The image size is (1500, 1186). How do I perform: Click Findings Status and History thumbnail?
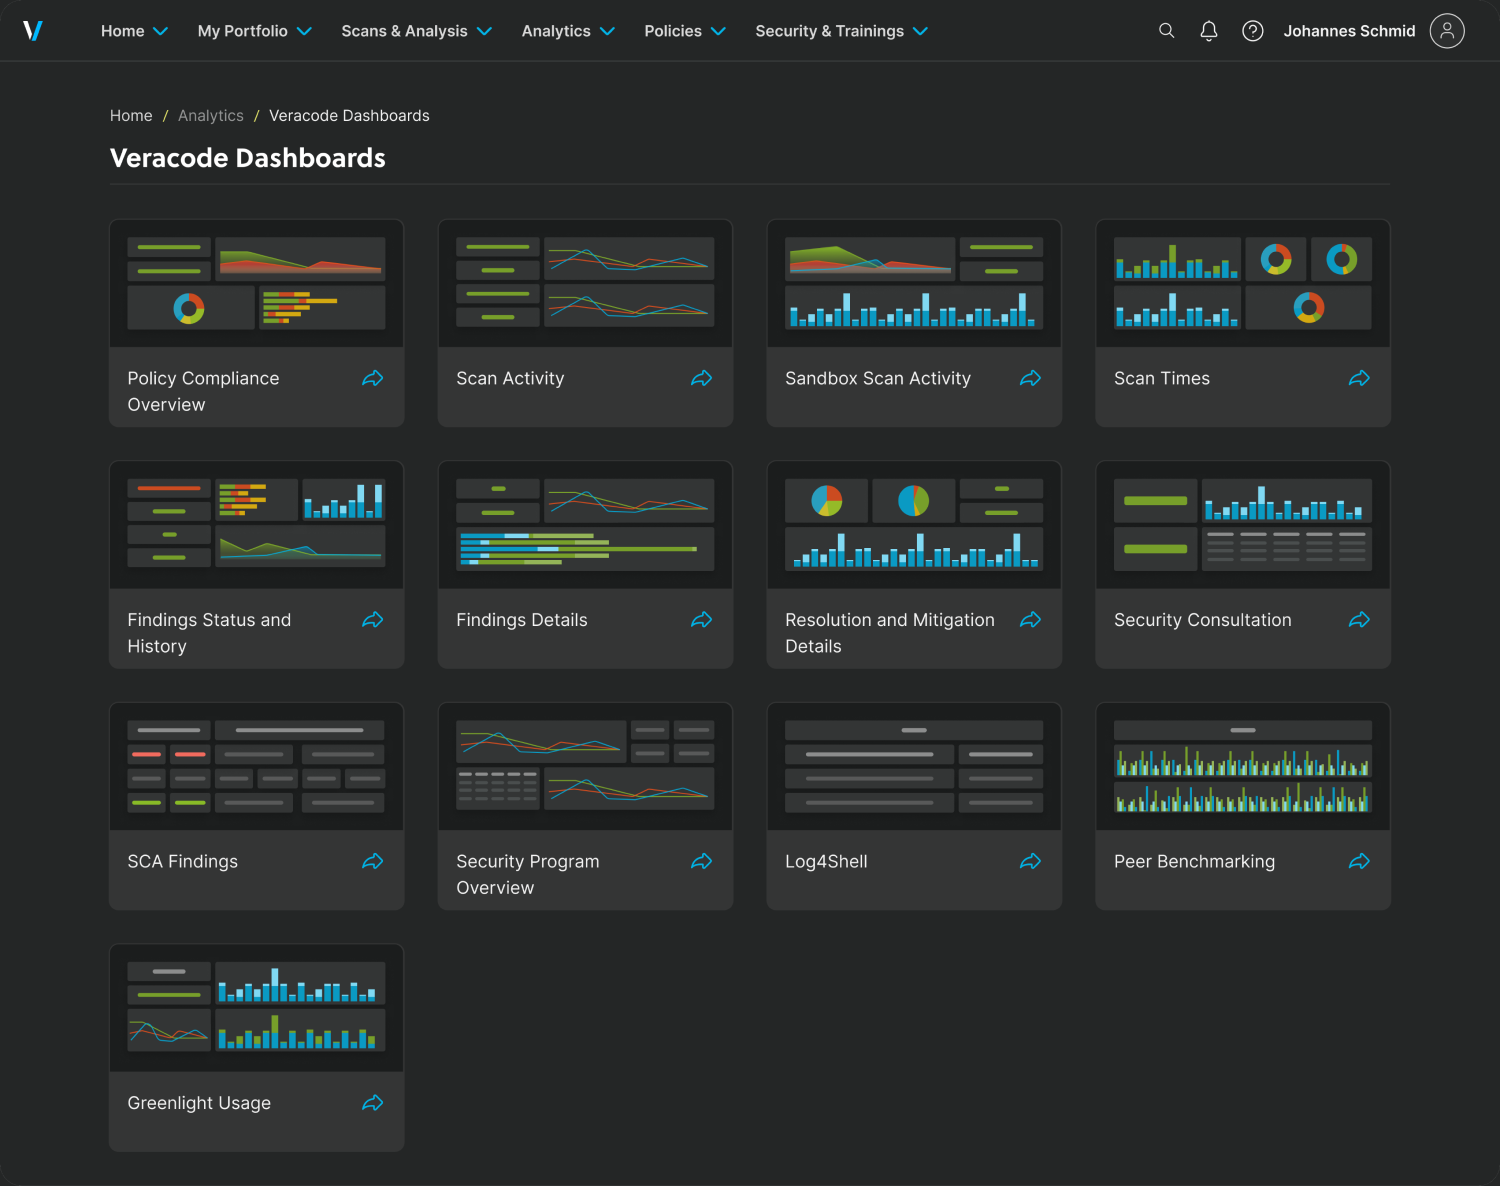click(256, 525)
